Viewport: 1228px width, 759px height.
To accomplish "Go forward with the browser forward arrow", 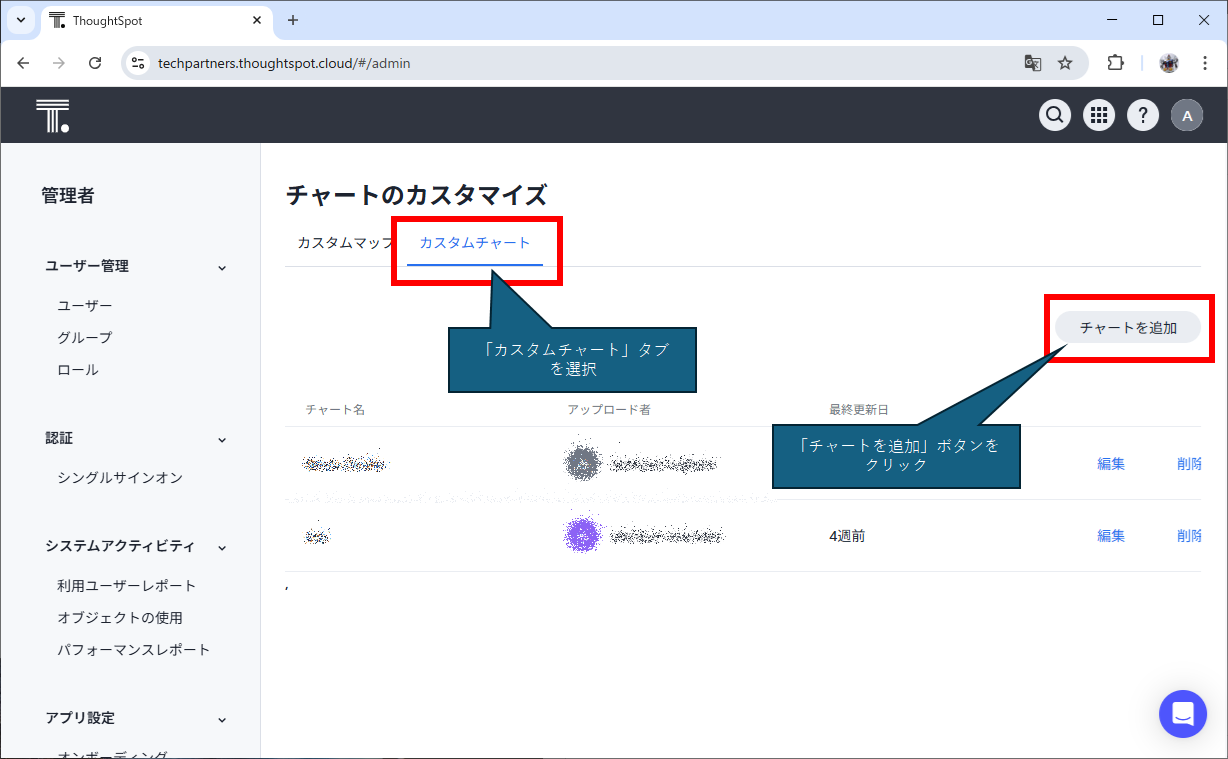I will pos(59,63).
